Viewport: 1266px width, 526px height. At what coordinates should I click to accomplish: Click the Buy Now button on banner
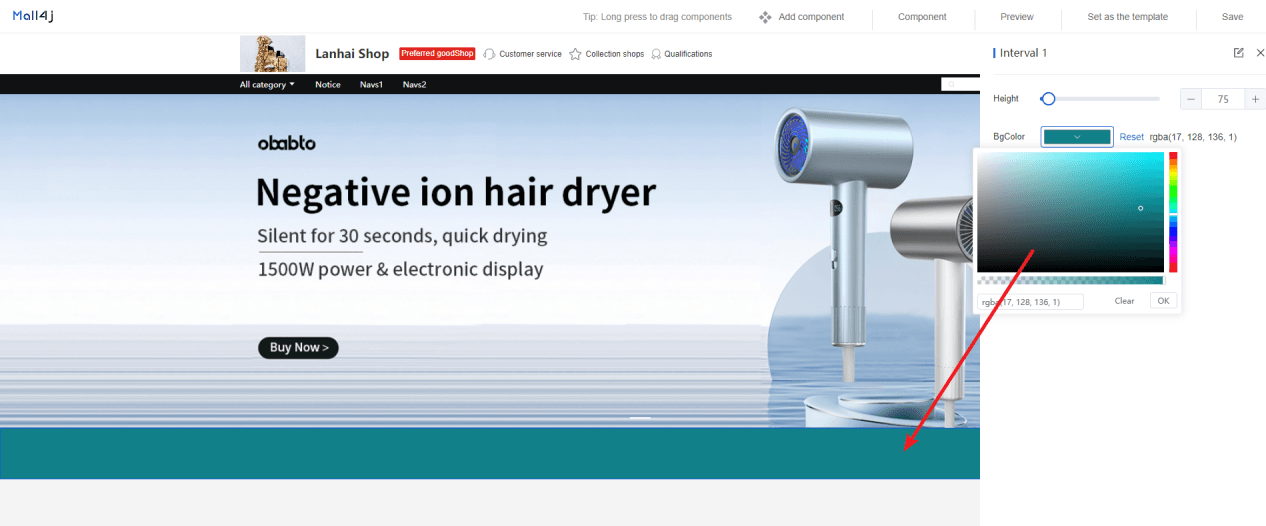298,348
